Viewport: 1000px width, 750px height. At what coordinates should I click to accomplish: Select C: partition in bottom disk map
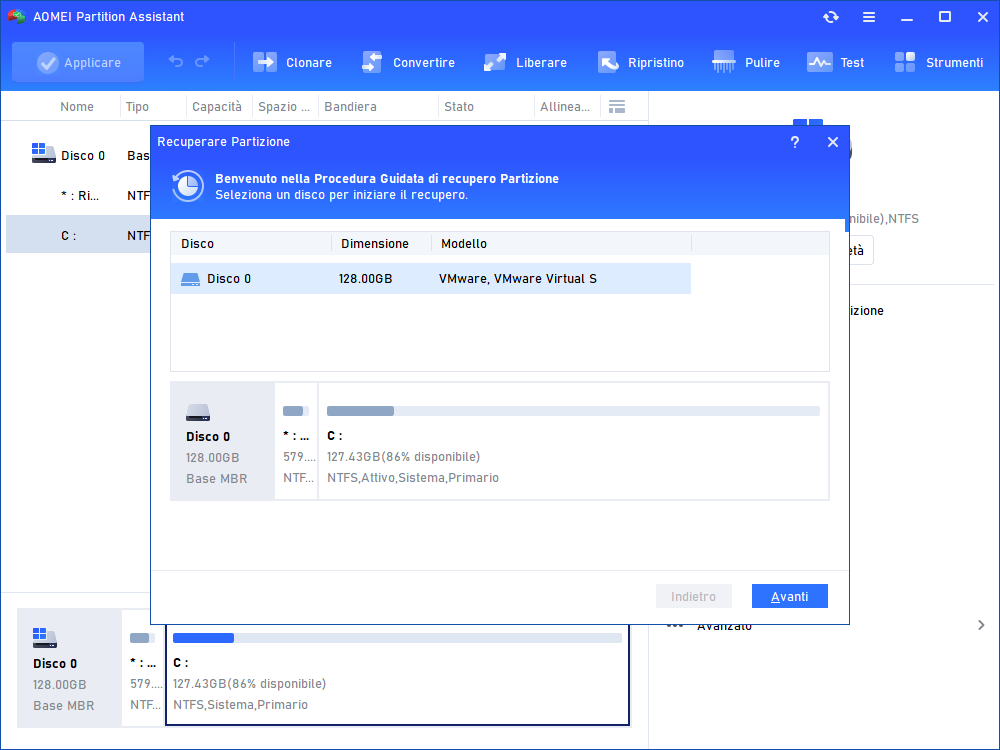[x=397, y=675]
